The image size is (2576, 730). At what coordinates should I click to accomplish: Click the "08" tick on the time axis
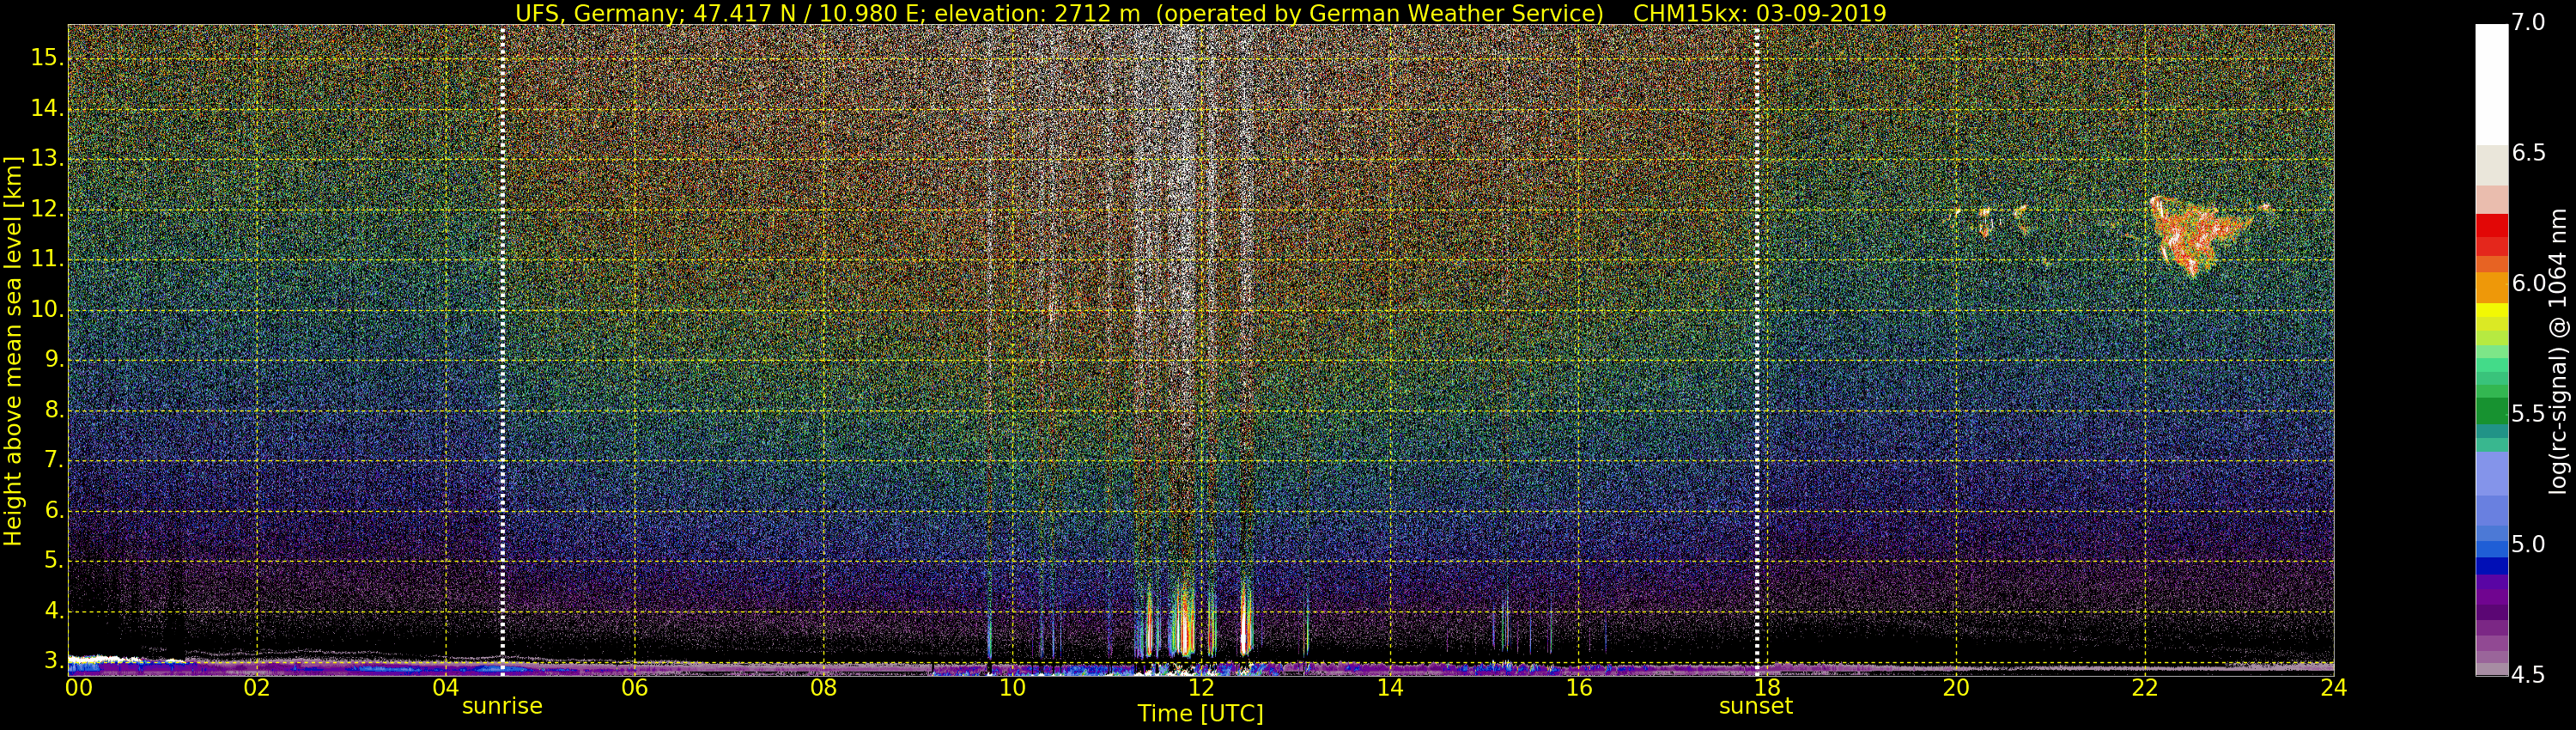[823, 688]
